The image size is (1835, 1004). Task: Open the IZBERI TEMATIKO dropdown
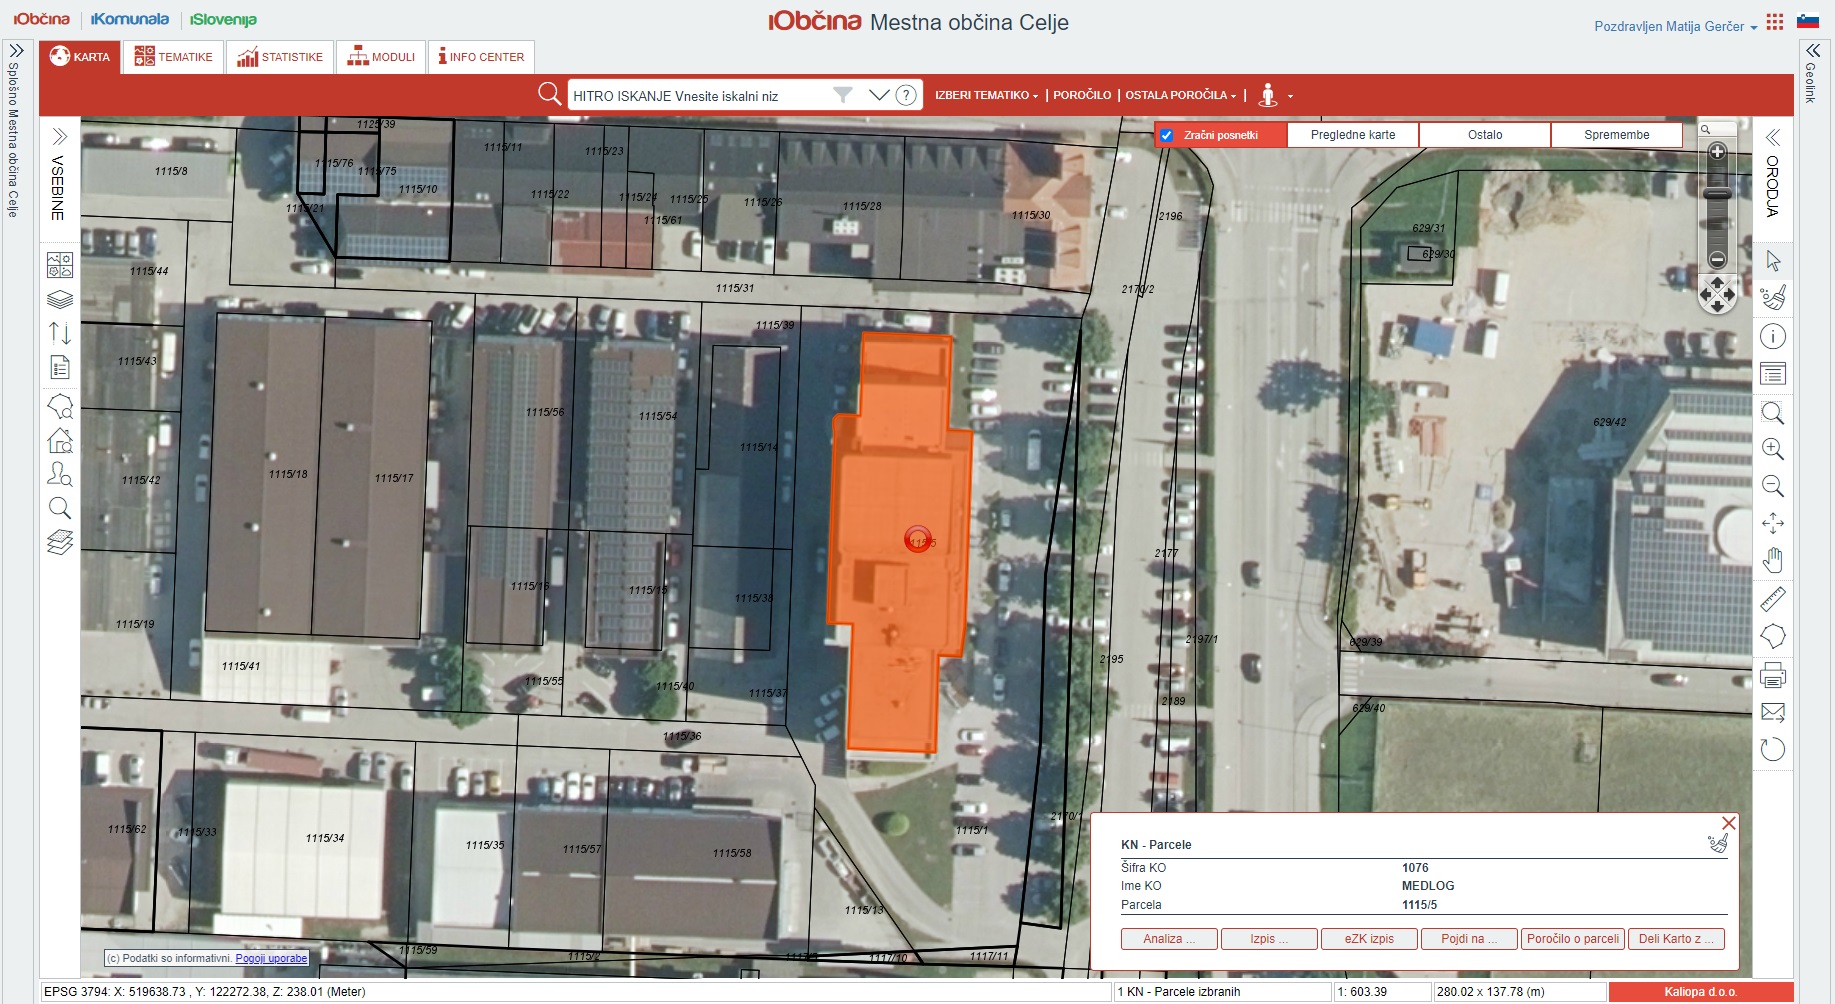pos(986,96)
